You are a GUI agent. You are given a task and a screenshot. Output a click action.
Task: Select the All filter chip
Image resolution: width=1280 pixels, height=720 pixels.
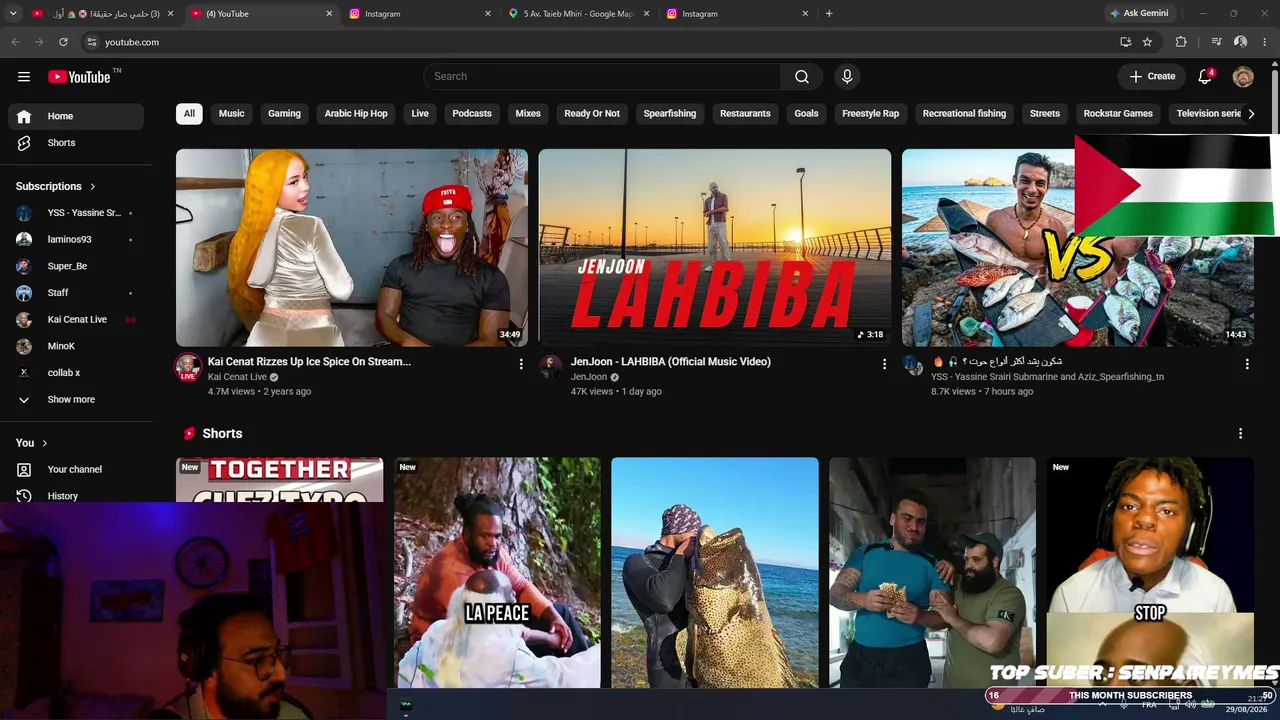(x=189, y=114)
